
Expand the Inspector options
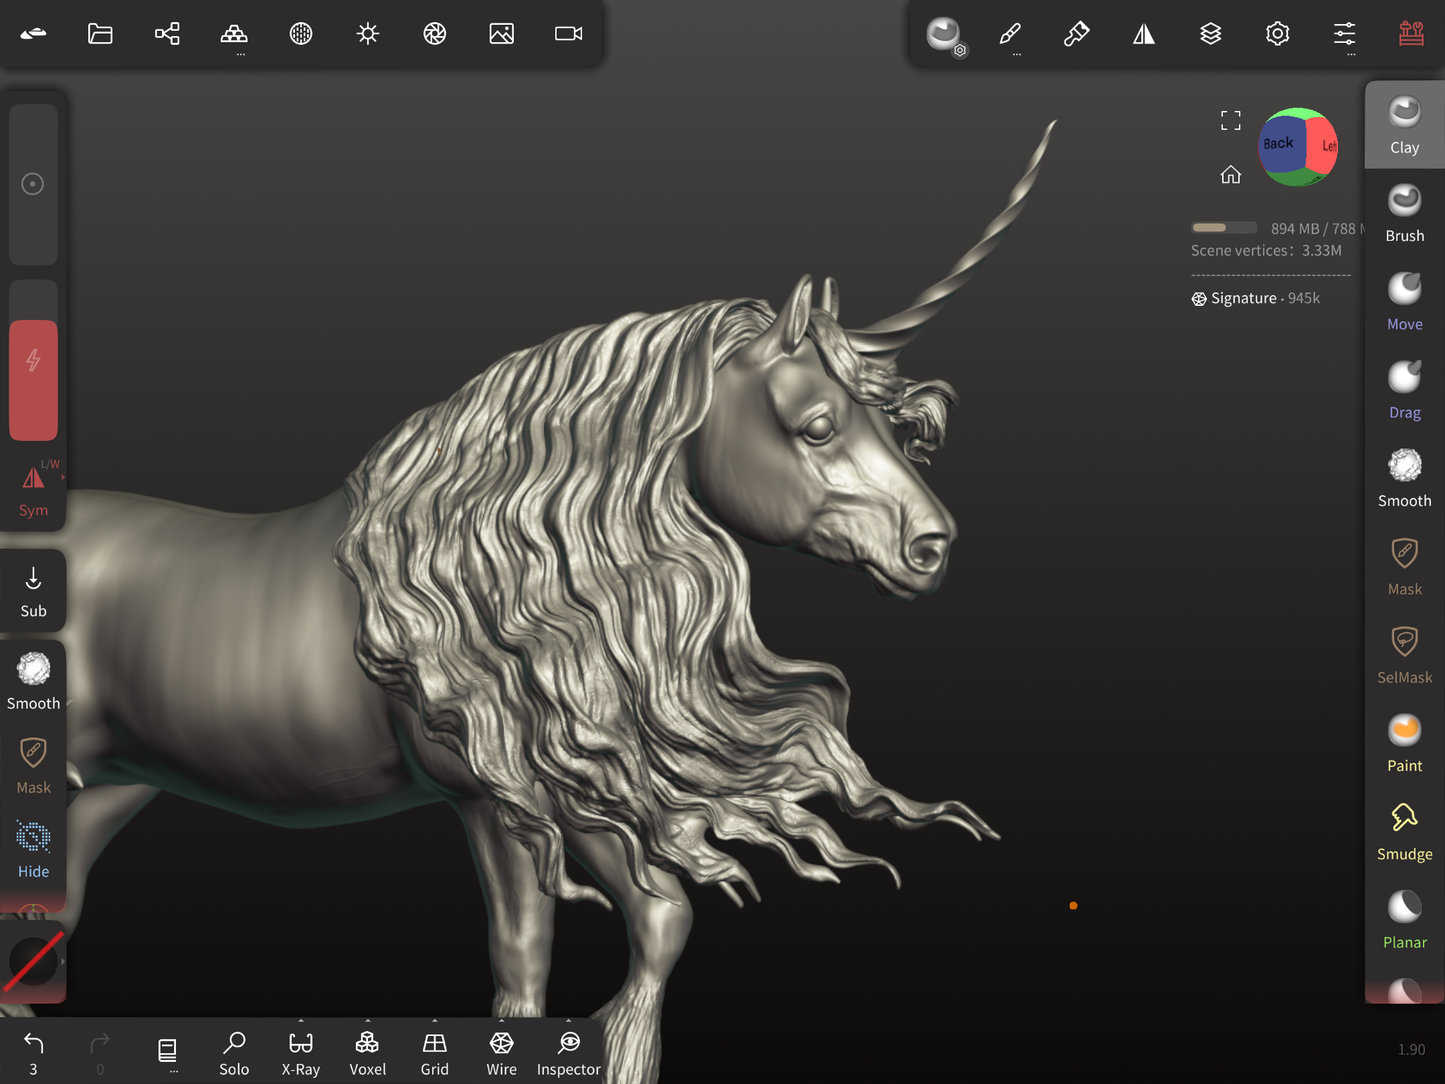568,1022
